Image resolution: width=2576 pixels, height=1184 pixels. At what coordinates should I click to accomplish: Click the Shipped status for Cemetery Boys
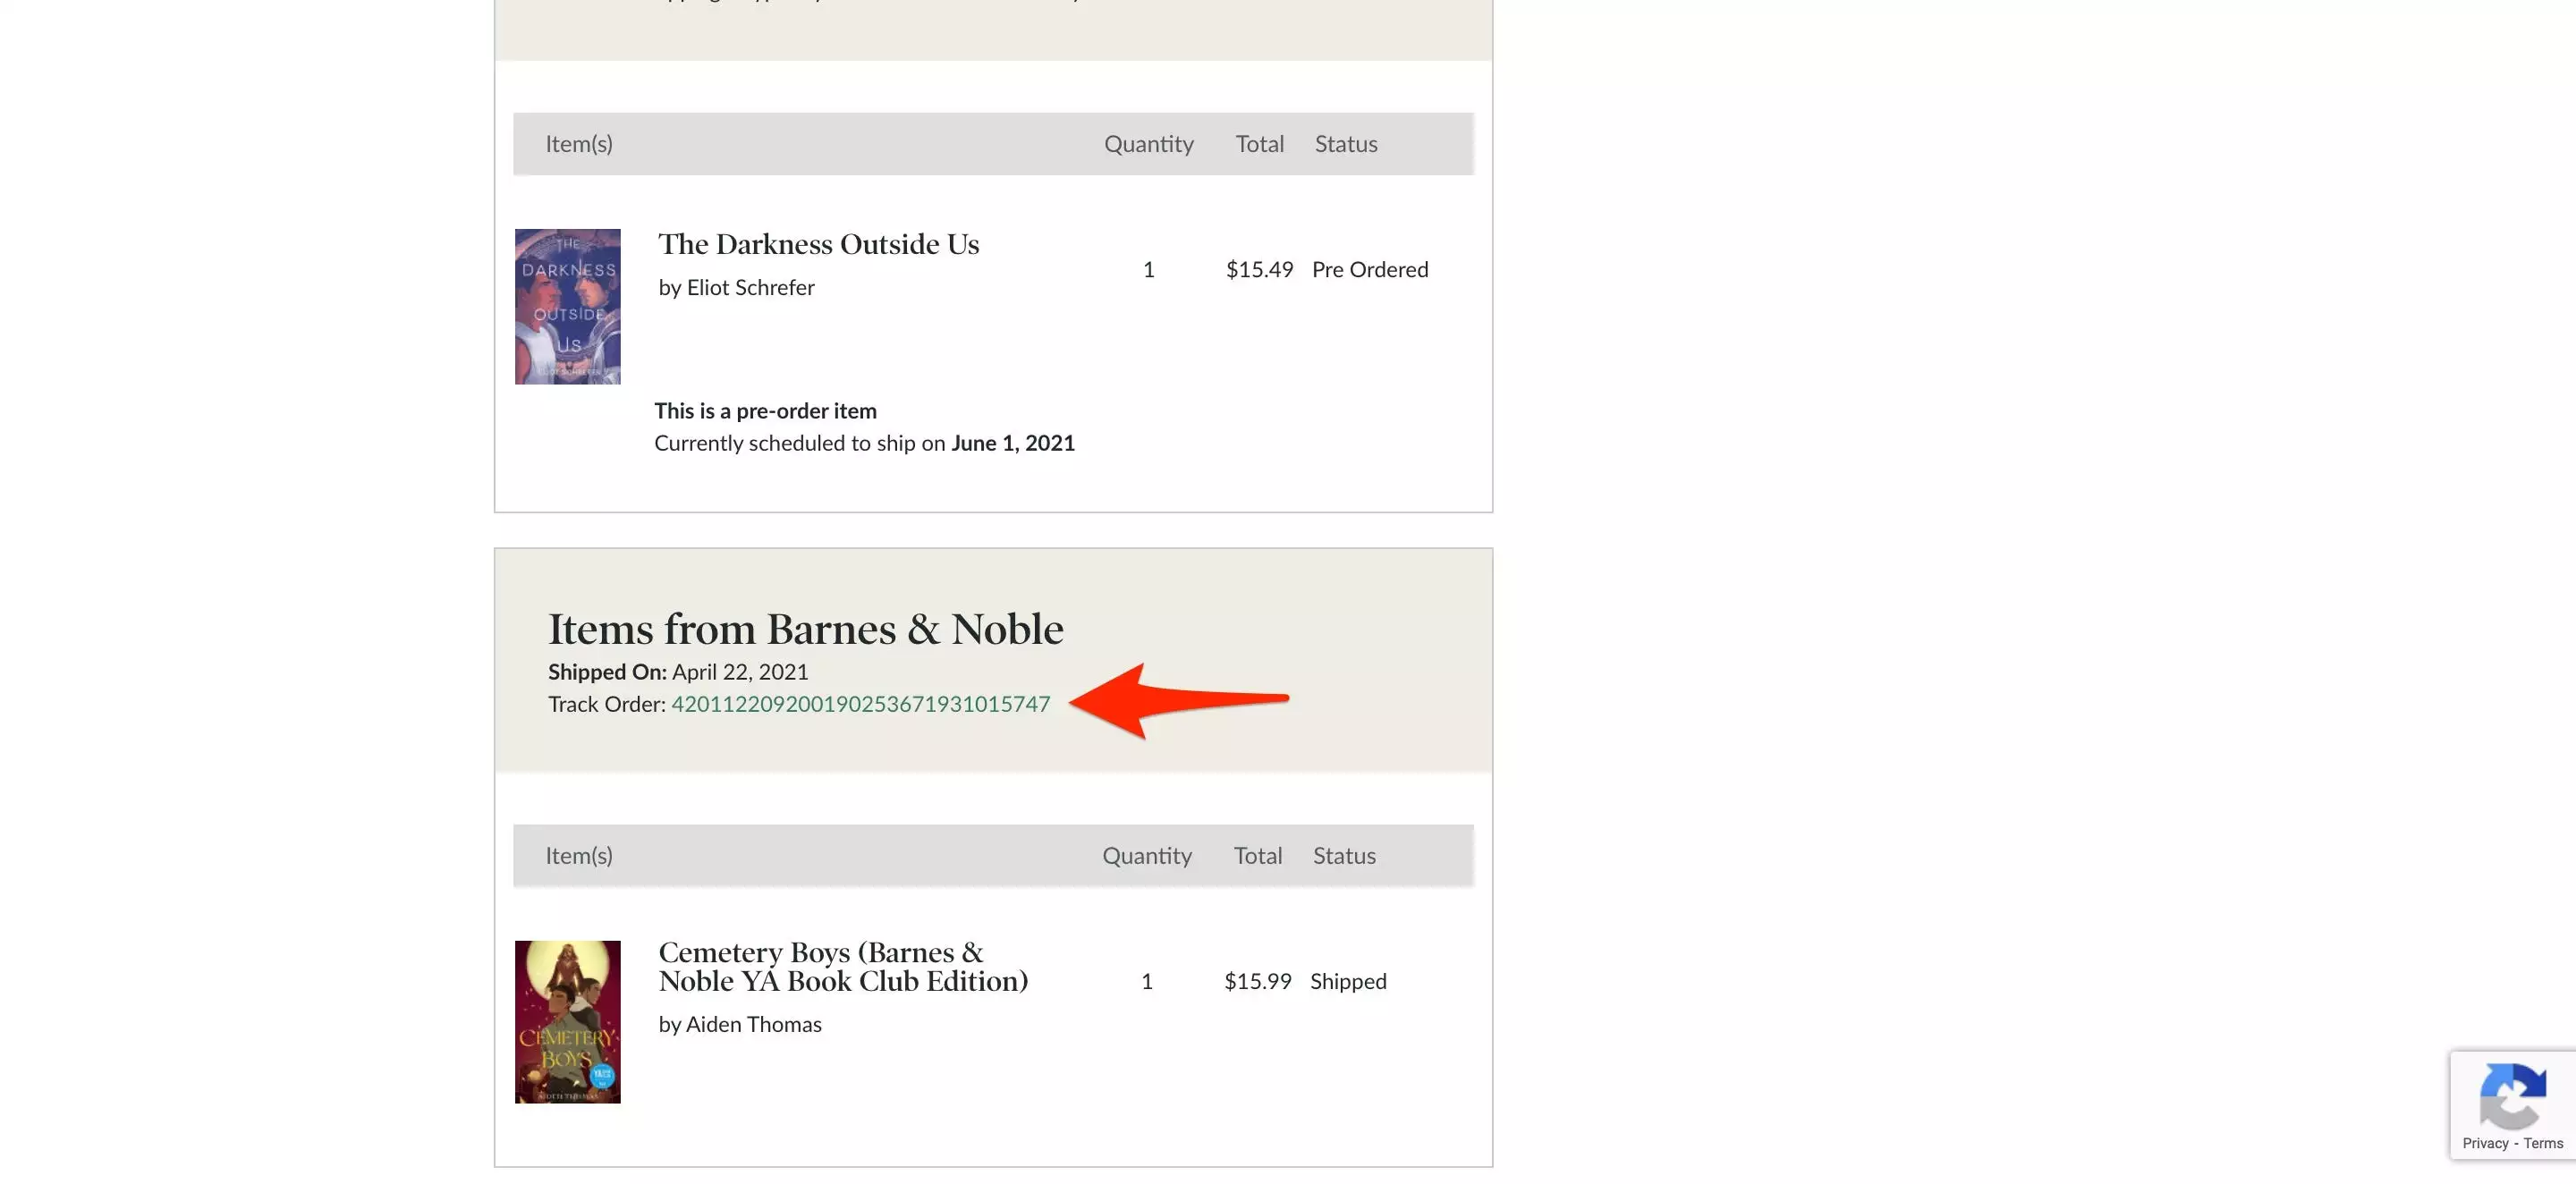1348,981
